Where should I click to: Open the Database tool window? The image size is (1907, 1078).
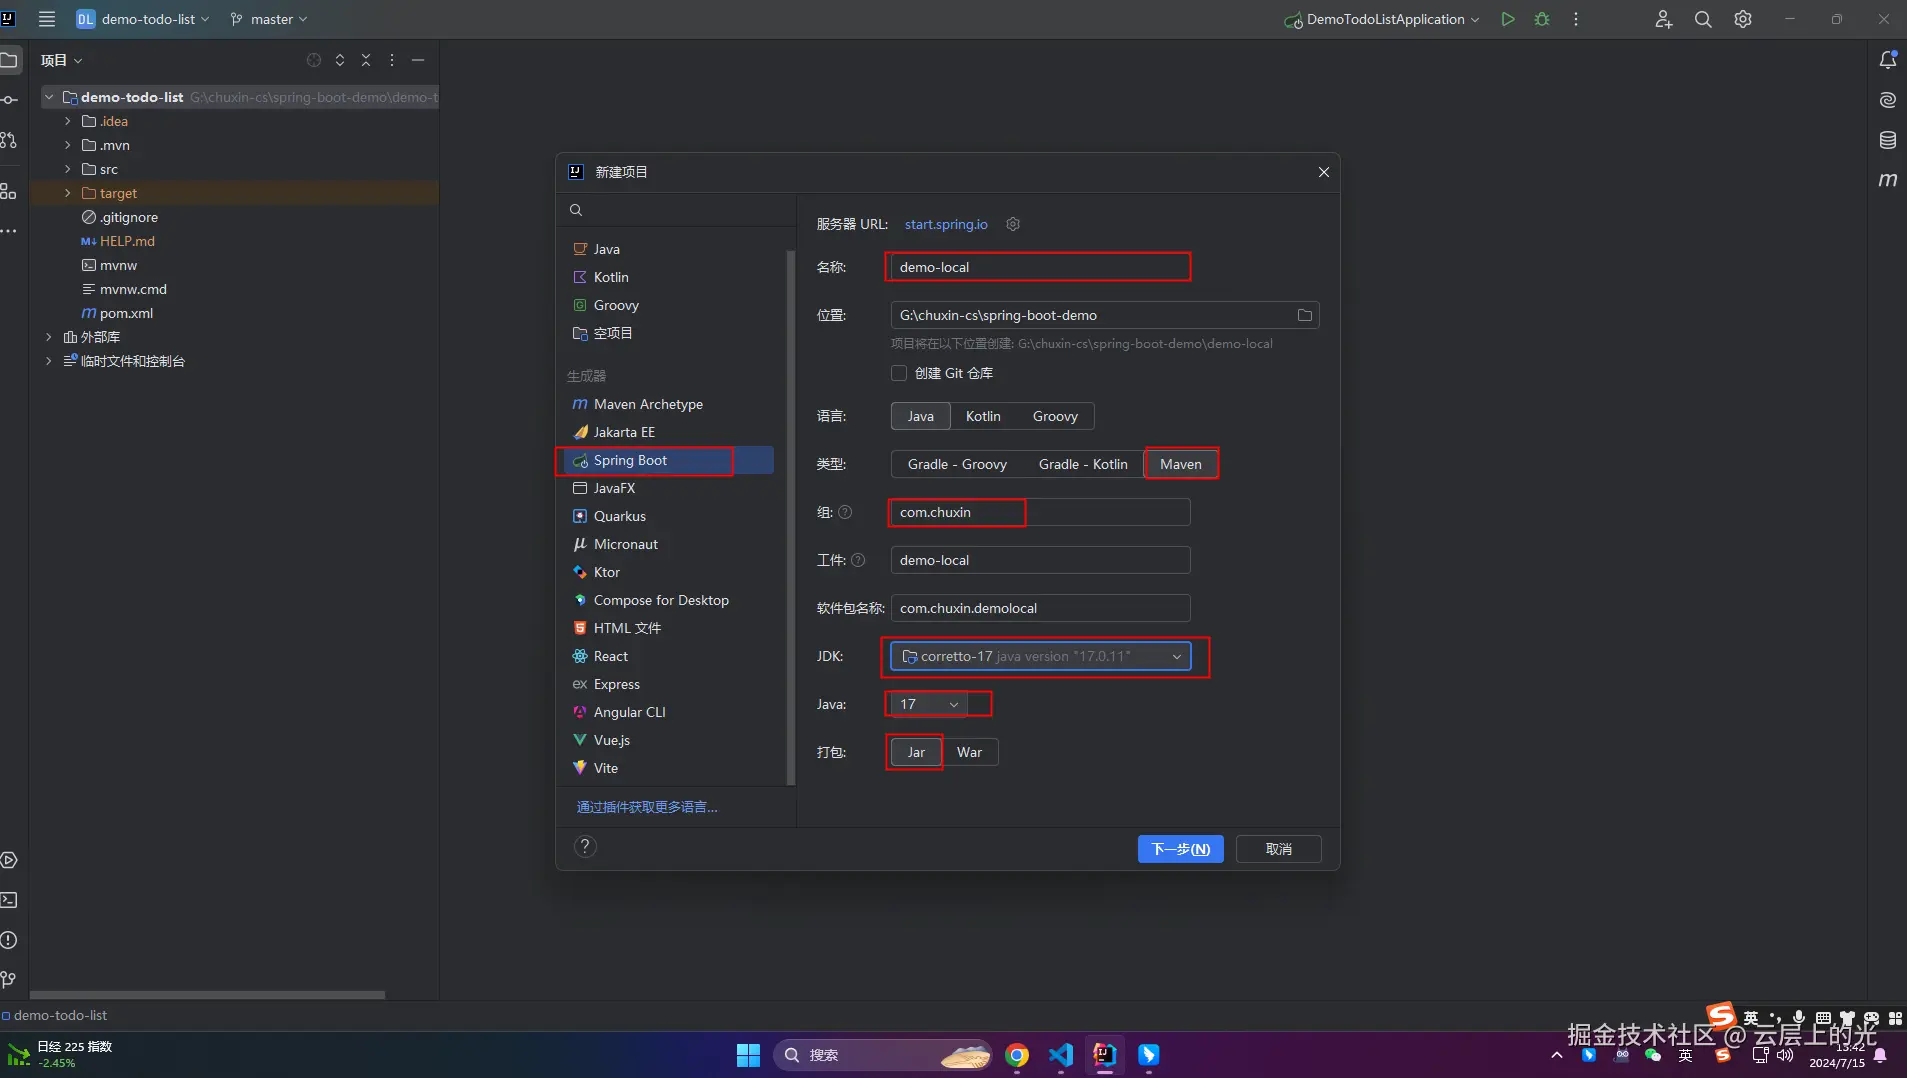[1888, 140]
